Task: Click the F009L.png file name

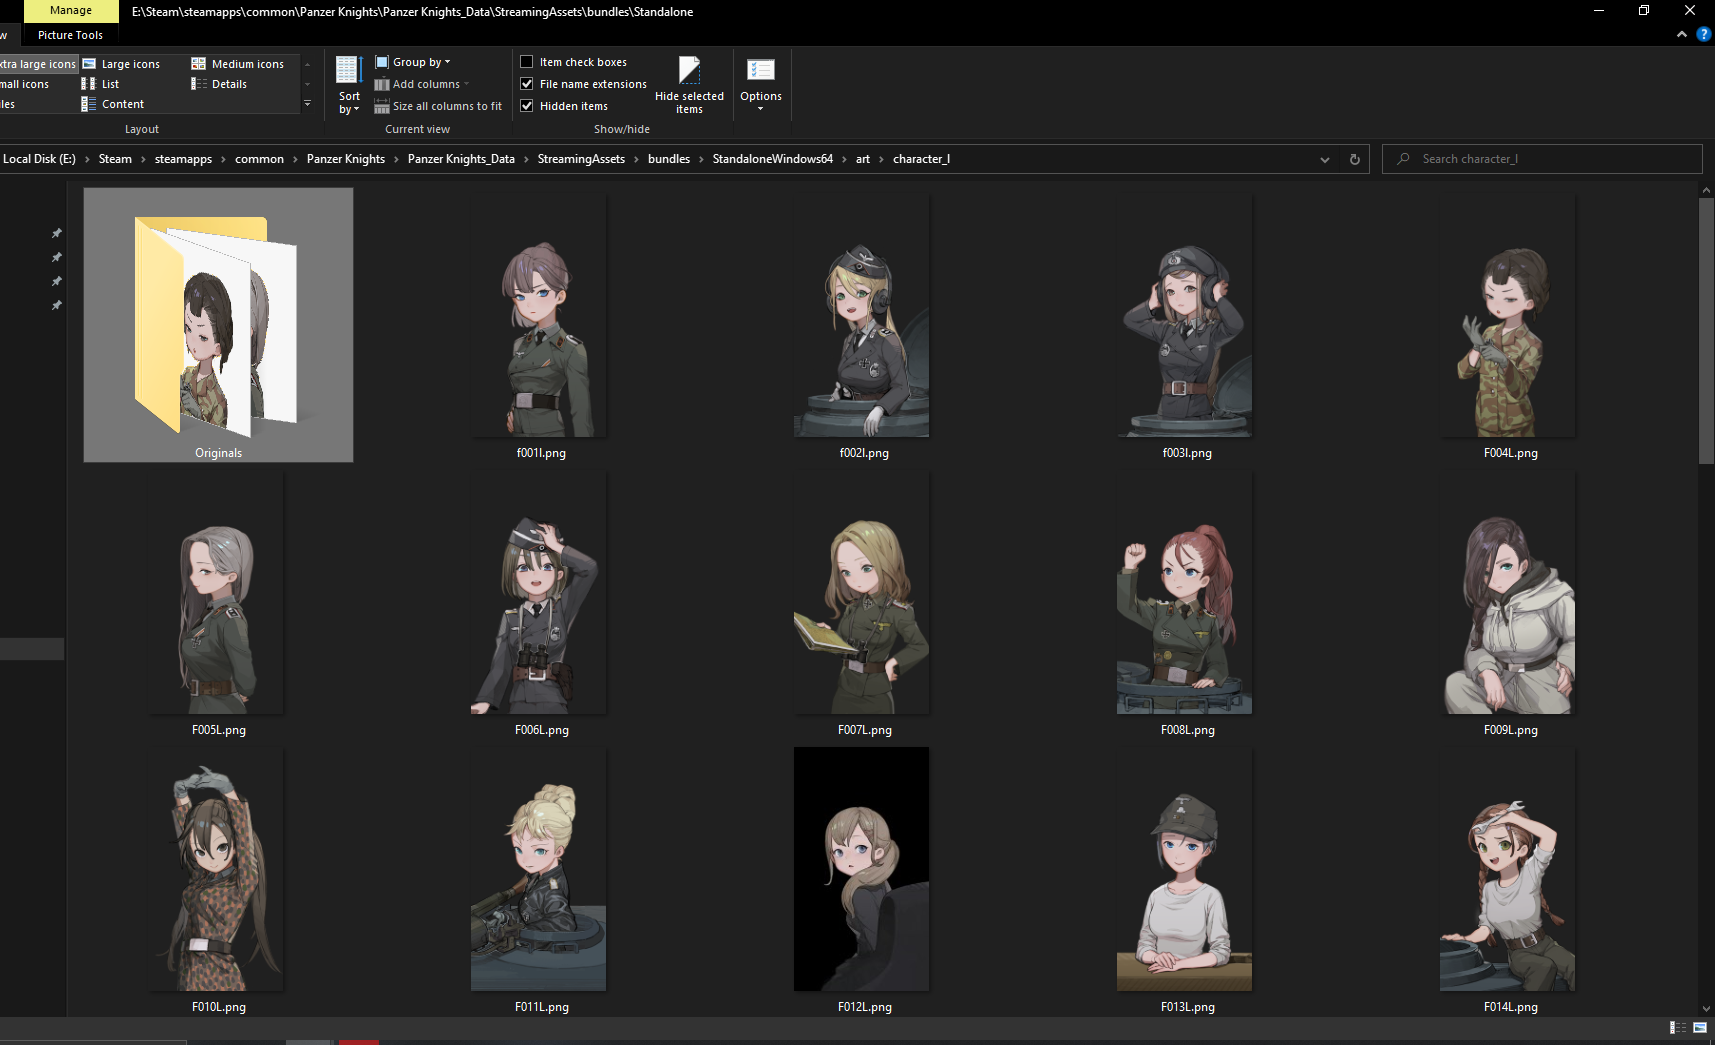Action: 1510,730
